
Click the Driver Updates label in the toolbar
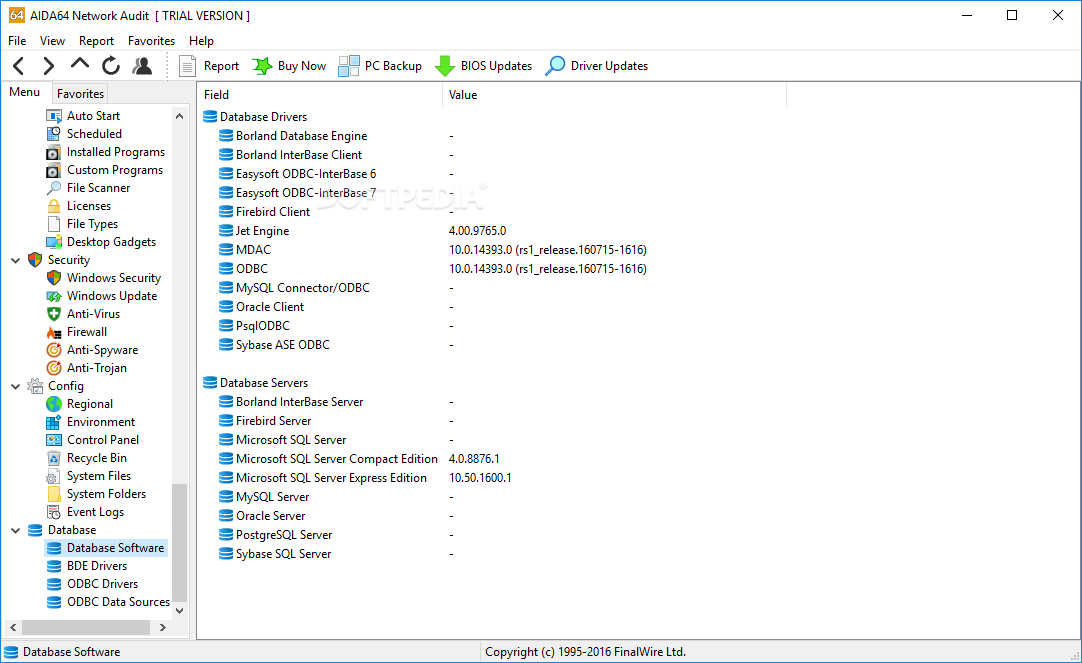609,66
